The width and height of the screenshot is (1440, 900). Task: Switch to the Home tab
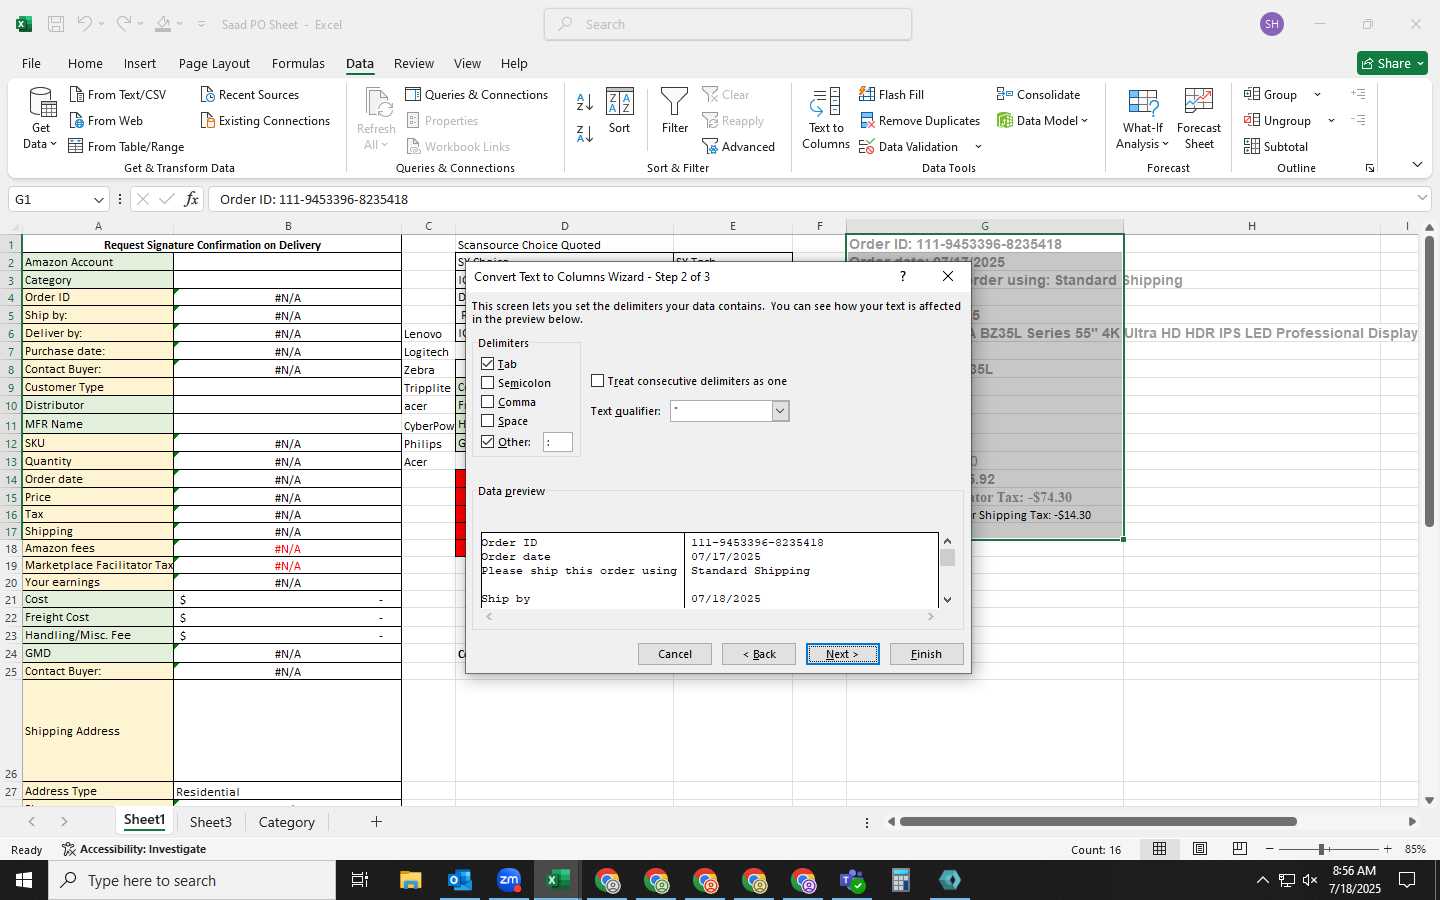(85, 63)
